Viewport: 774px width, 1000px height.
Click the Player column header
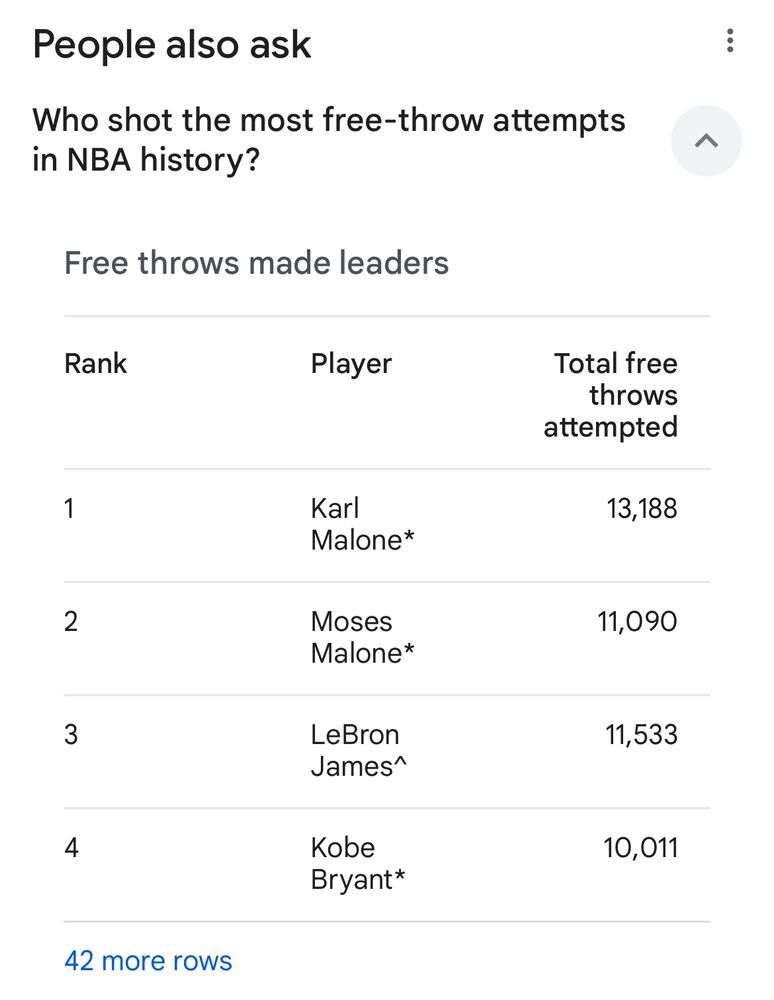(351, 364)
